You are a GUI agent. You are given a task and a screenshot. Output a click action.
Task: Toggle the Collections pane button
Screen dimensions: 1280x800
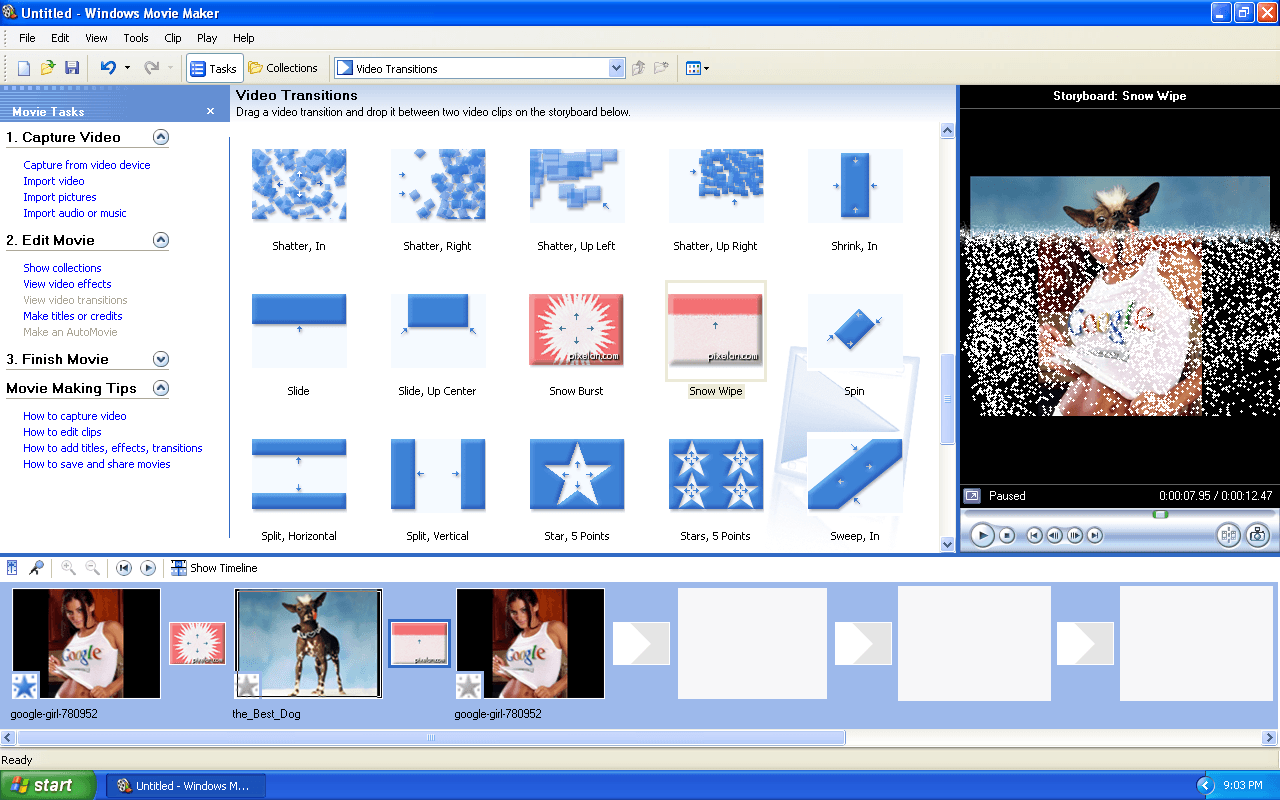click(283, 68)
